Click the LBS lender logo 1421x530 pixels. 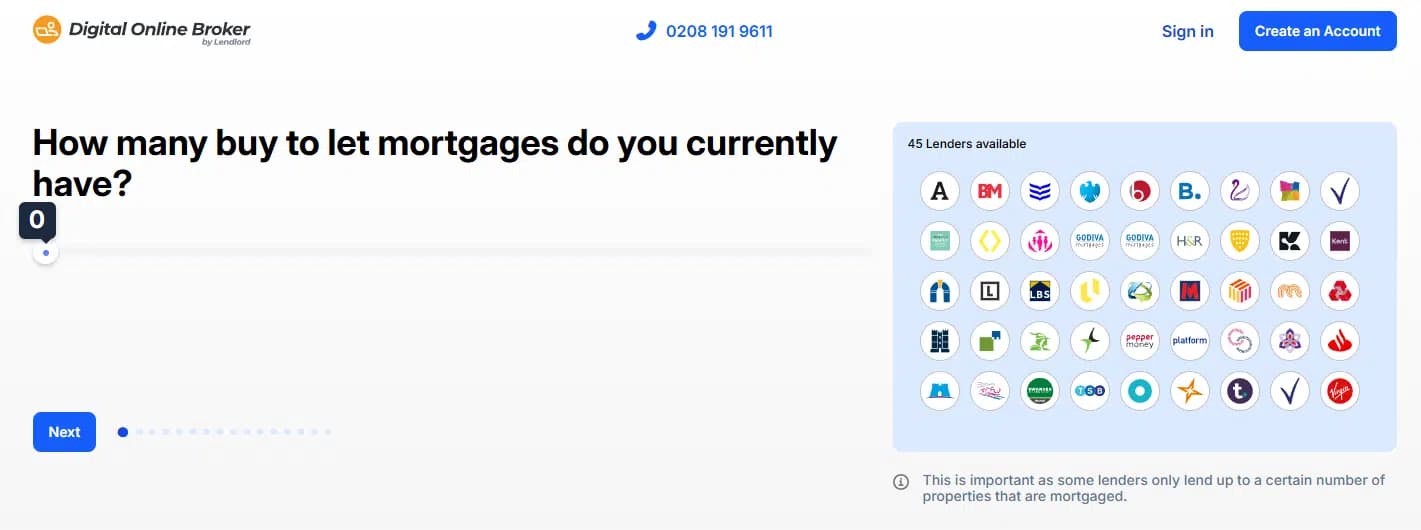[x=1040, y=291]
